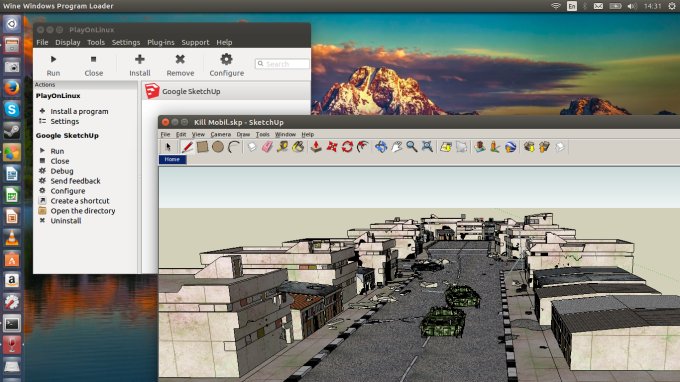Click the volume indicator in top panel

coord(632,6)
